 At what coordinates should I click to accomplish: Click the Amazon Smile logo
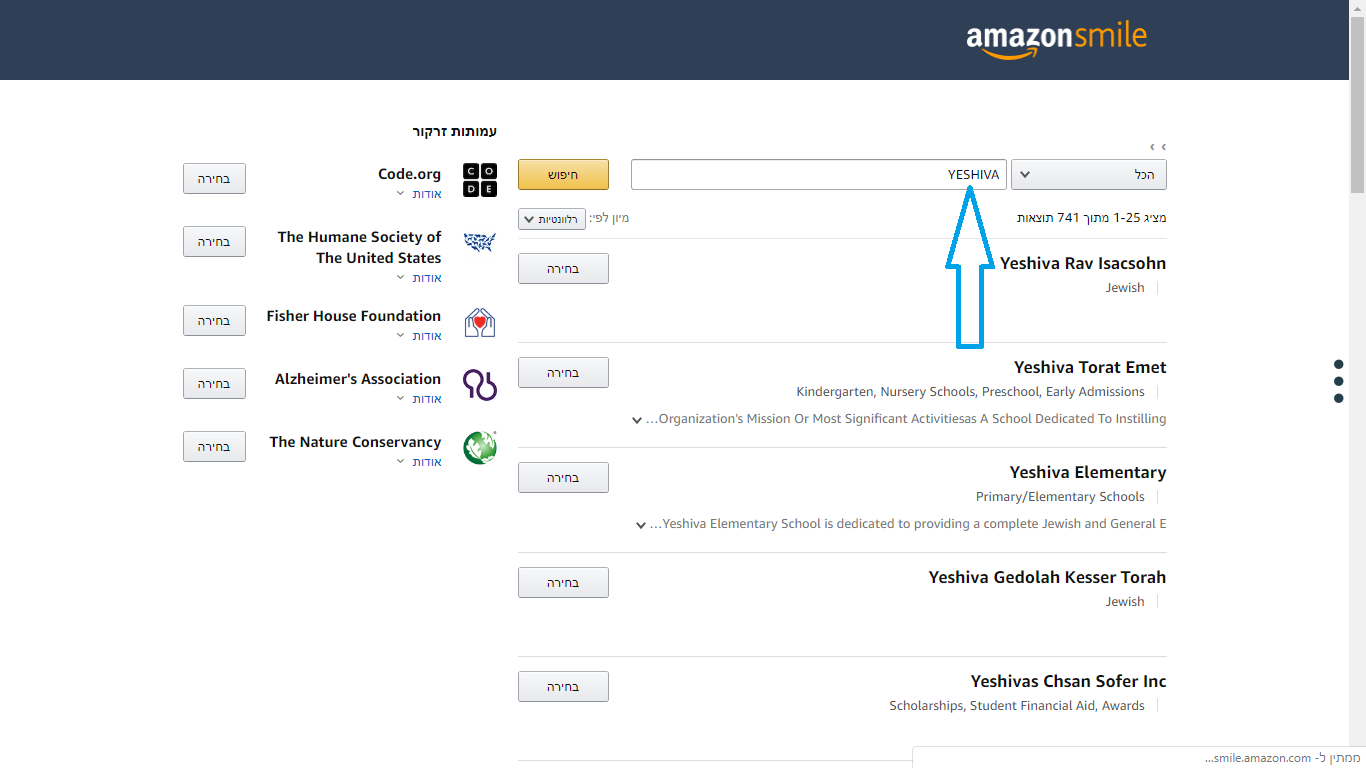click(1056, 40)
